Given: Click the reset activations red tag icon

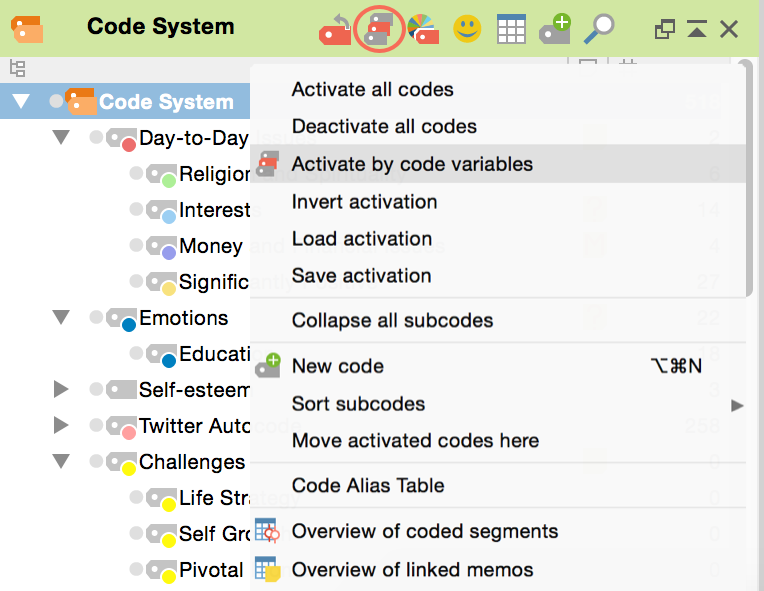Looking at the screenshot, I should click(x=335, y=30).
